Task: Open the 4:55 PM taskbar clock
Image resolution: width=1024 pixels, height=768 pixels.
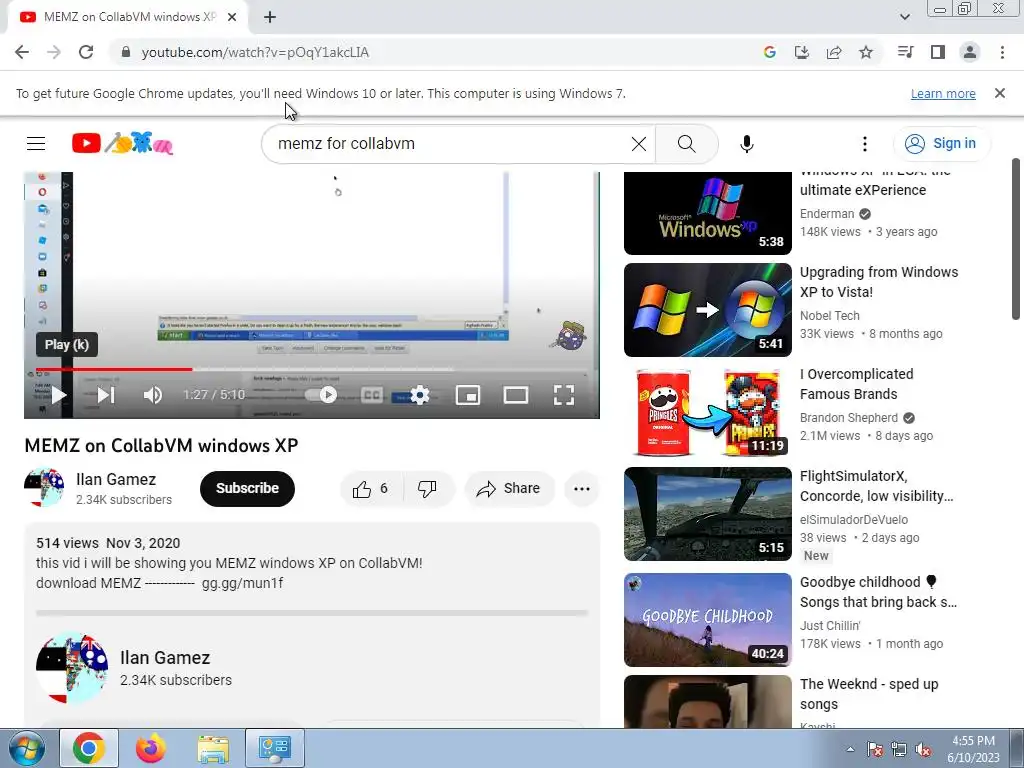Action: pos(973,749)
